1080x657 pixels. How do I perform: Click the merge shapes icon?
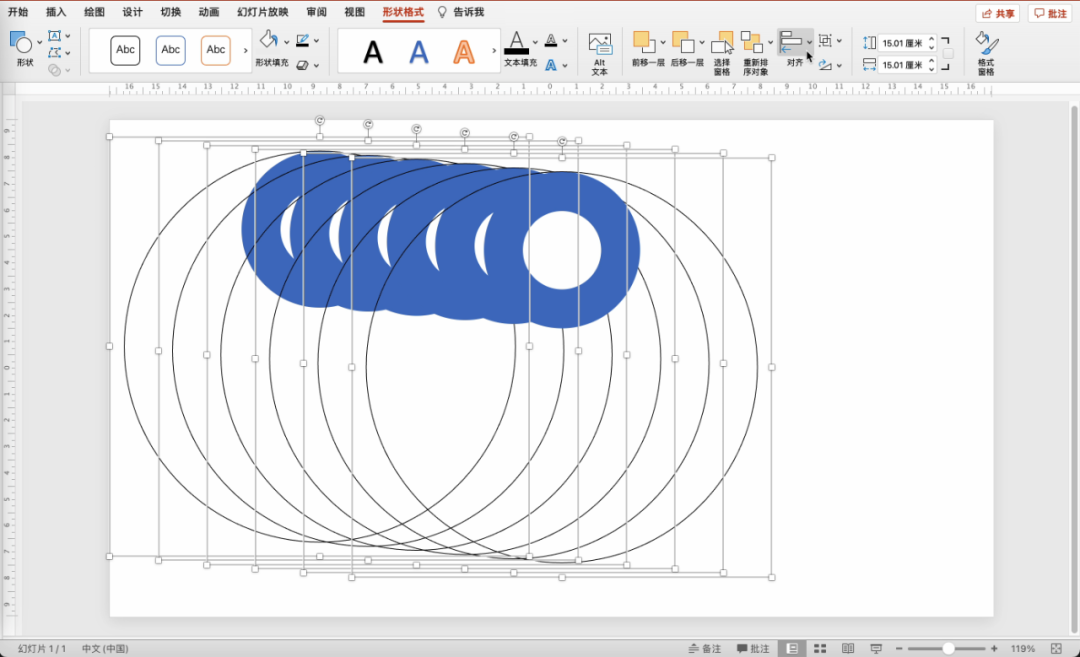coord(54,70)
